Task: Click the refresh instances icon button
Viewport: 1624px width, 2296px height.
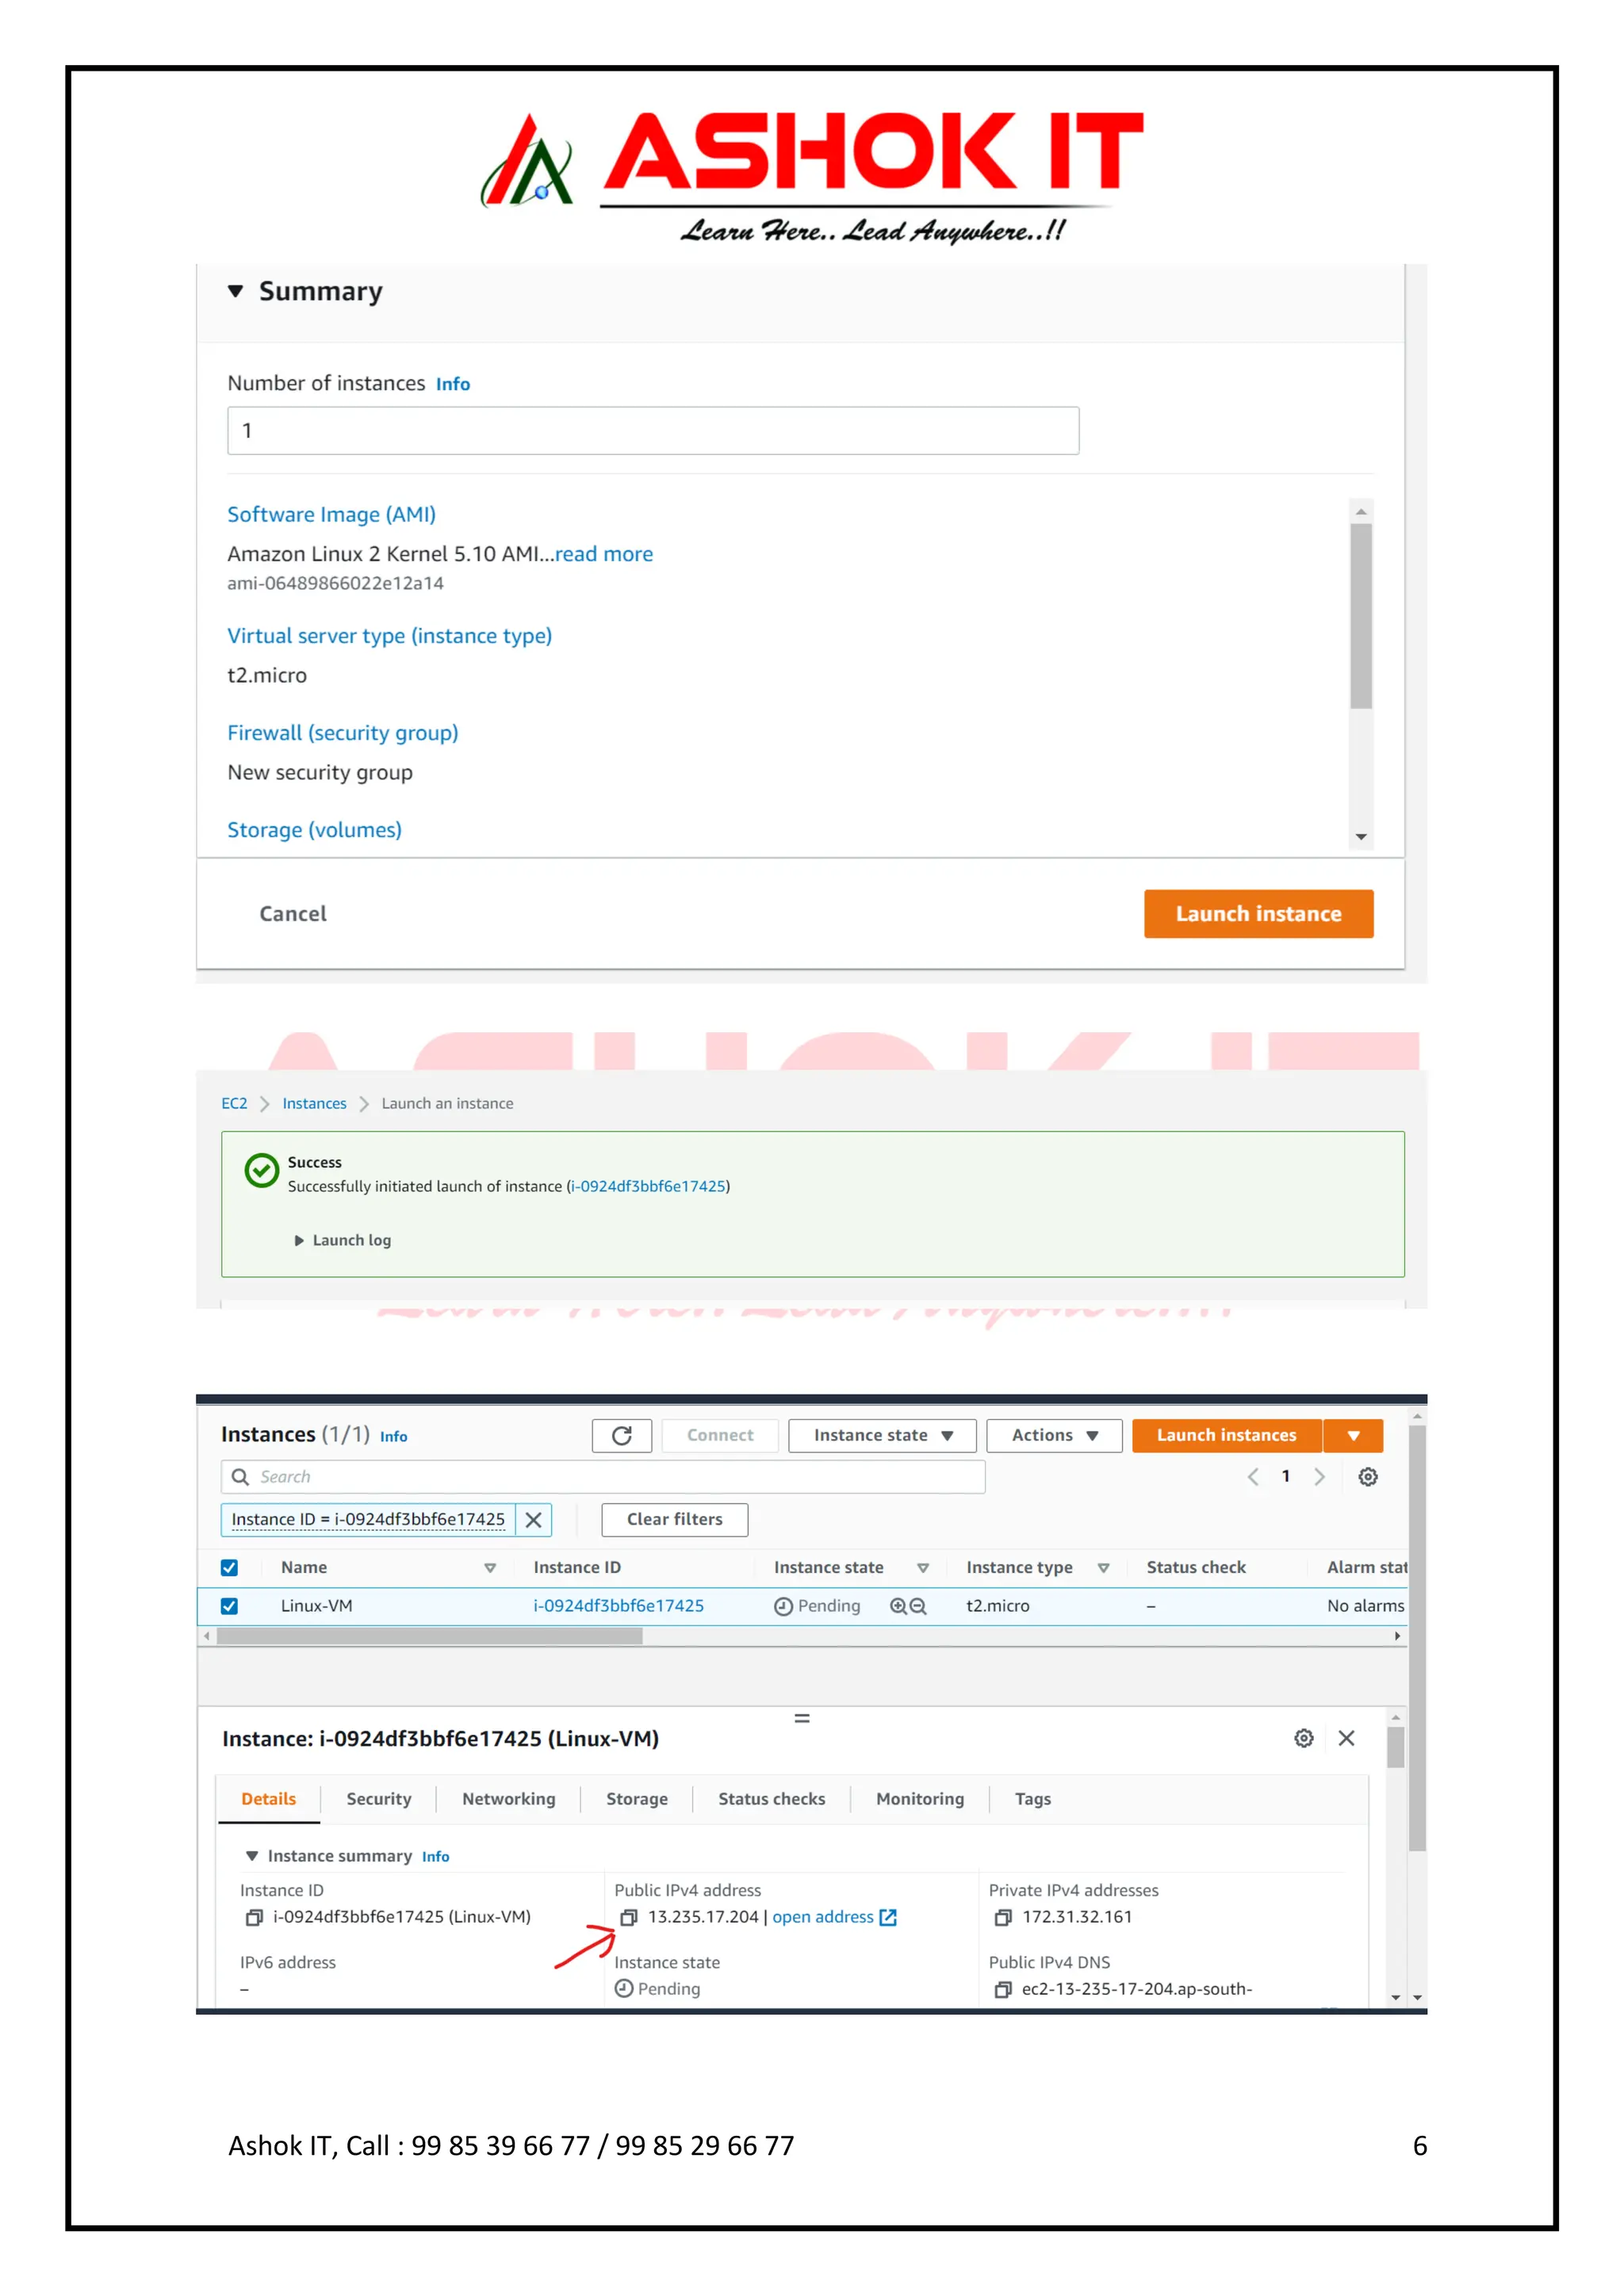Action: [621, 1435]
